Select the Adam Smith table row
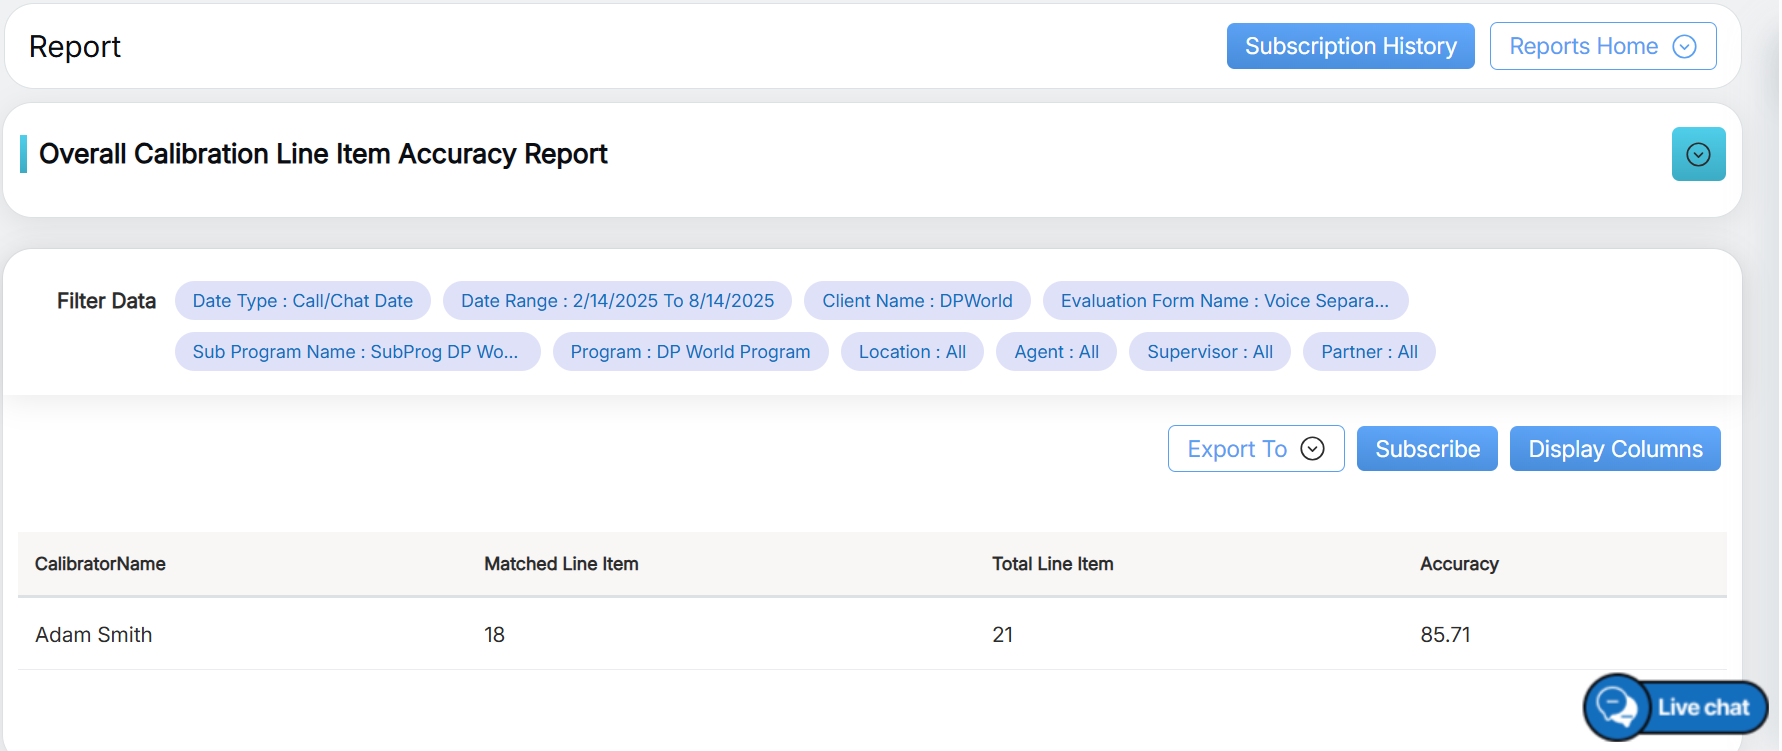 click(93, 635)
